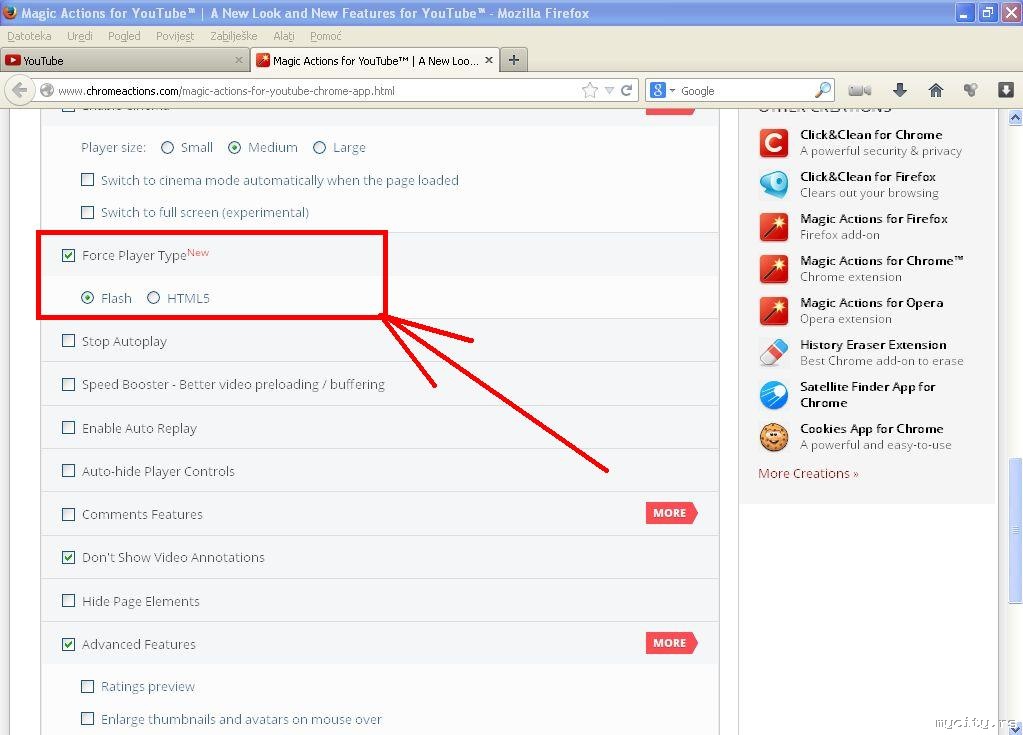Close the YouTube tab
1023x735 pixels.
[239, 60]
